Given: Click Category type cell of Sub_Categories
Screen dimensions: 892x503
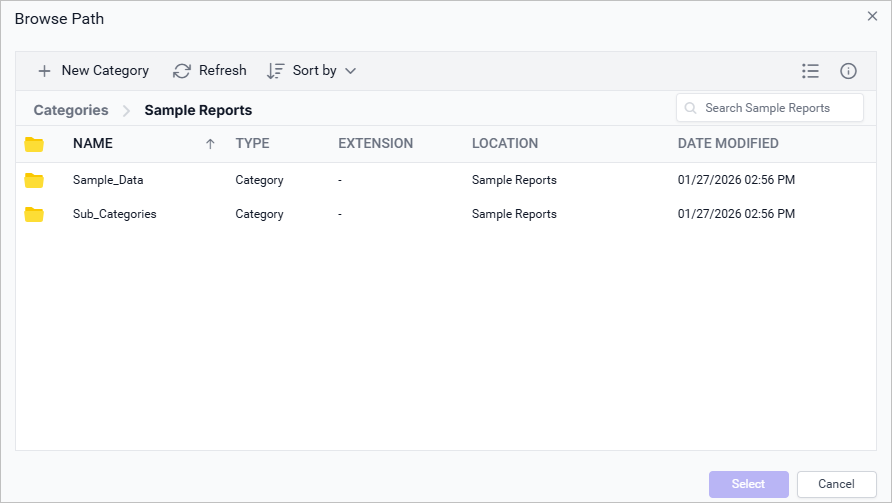Looking at the screenshot, I should pyautogui.click(x=259, y=214).
